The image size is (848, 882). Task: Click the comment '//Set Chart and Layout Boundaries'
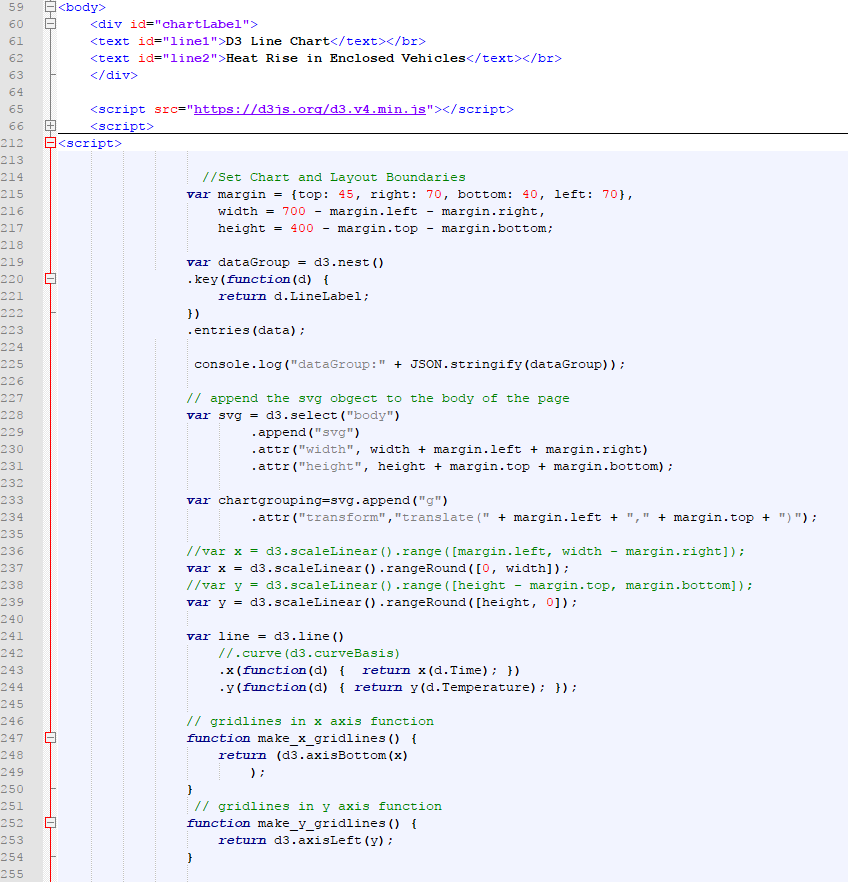point(334,177)
